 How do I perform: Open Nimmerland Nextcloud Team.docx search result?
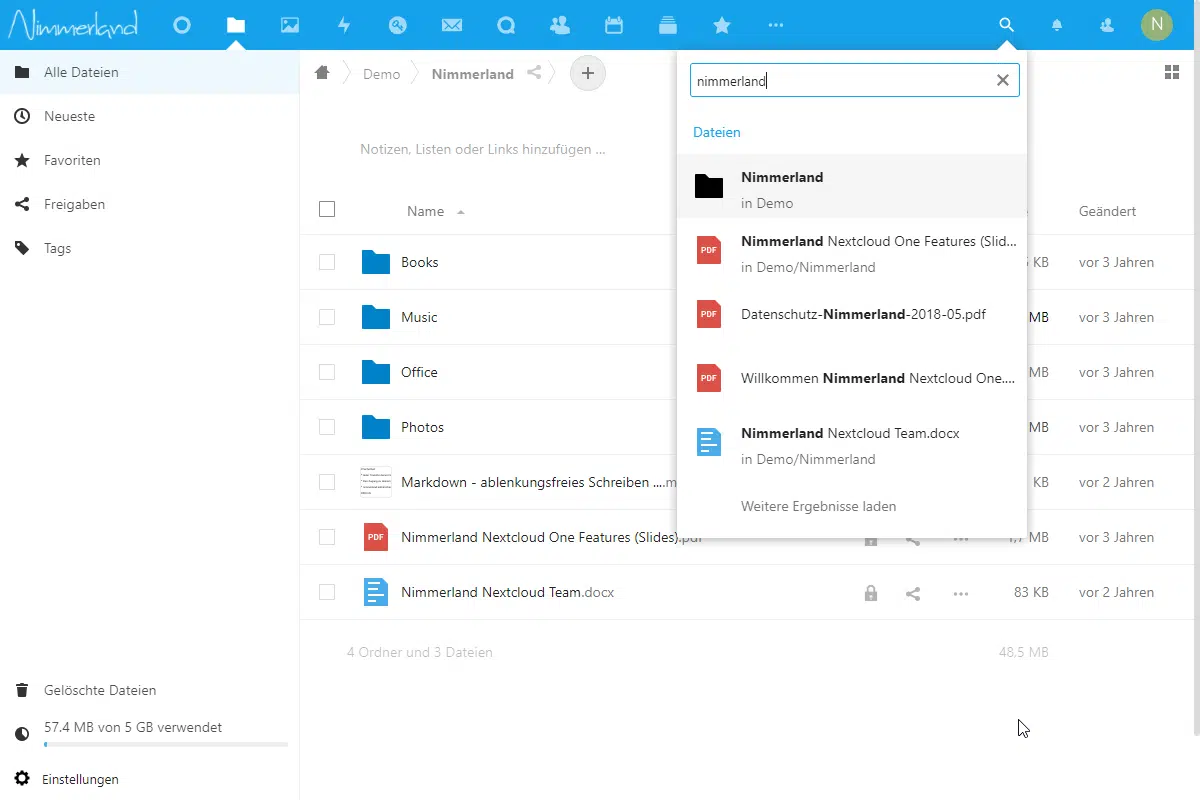[852, 443]
